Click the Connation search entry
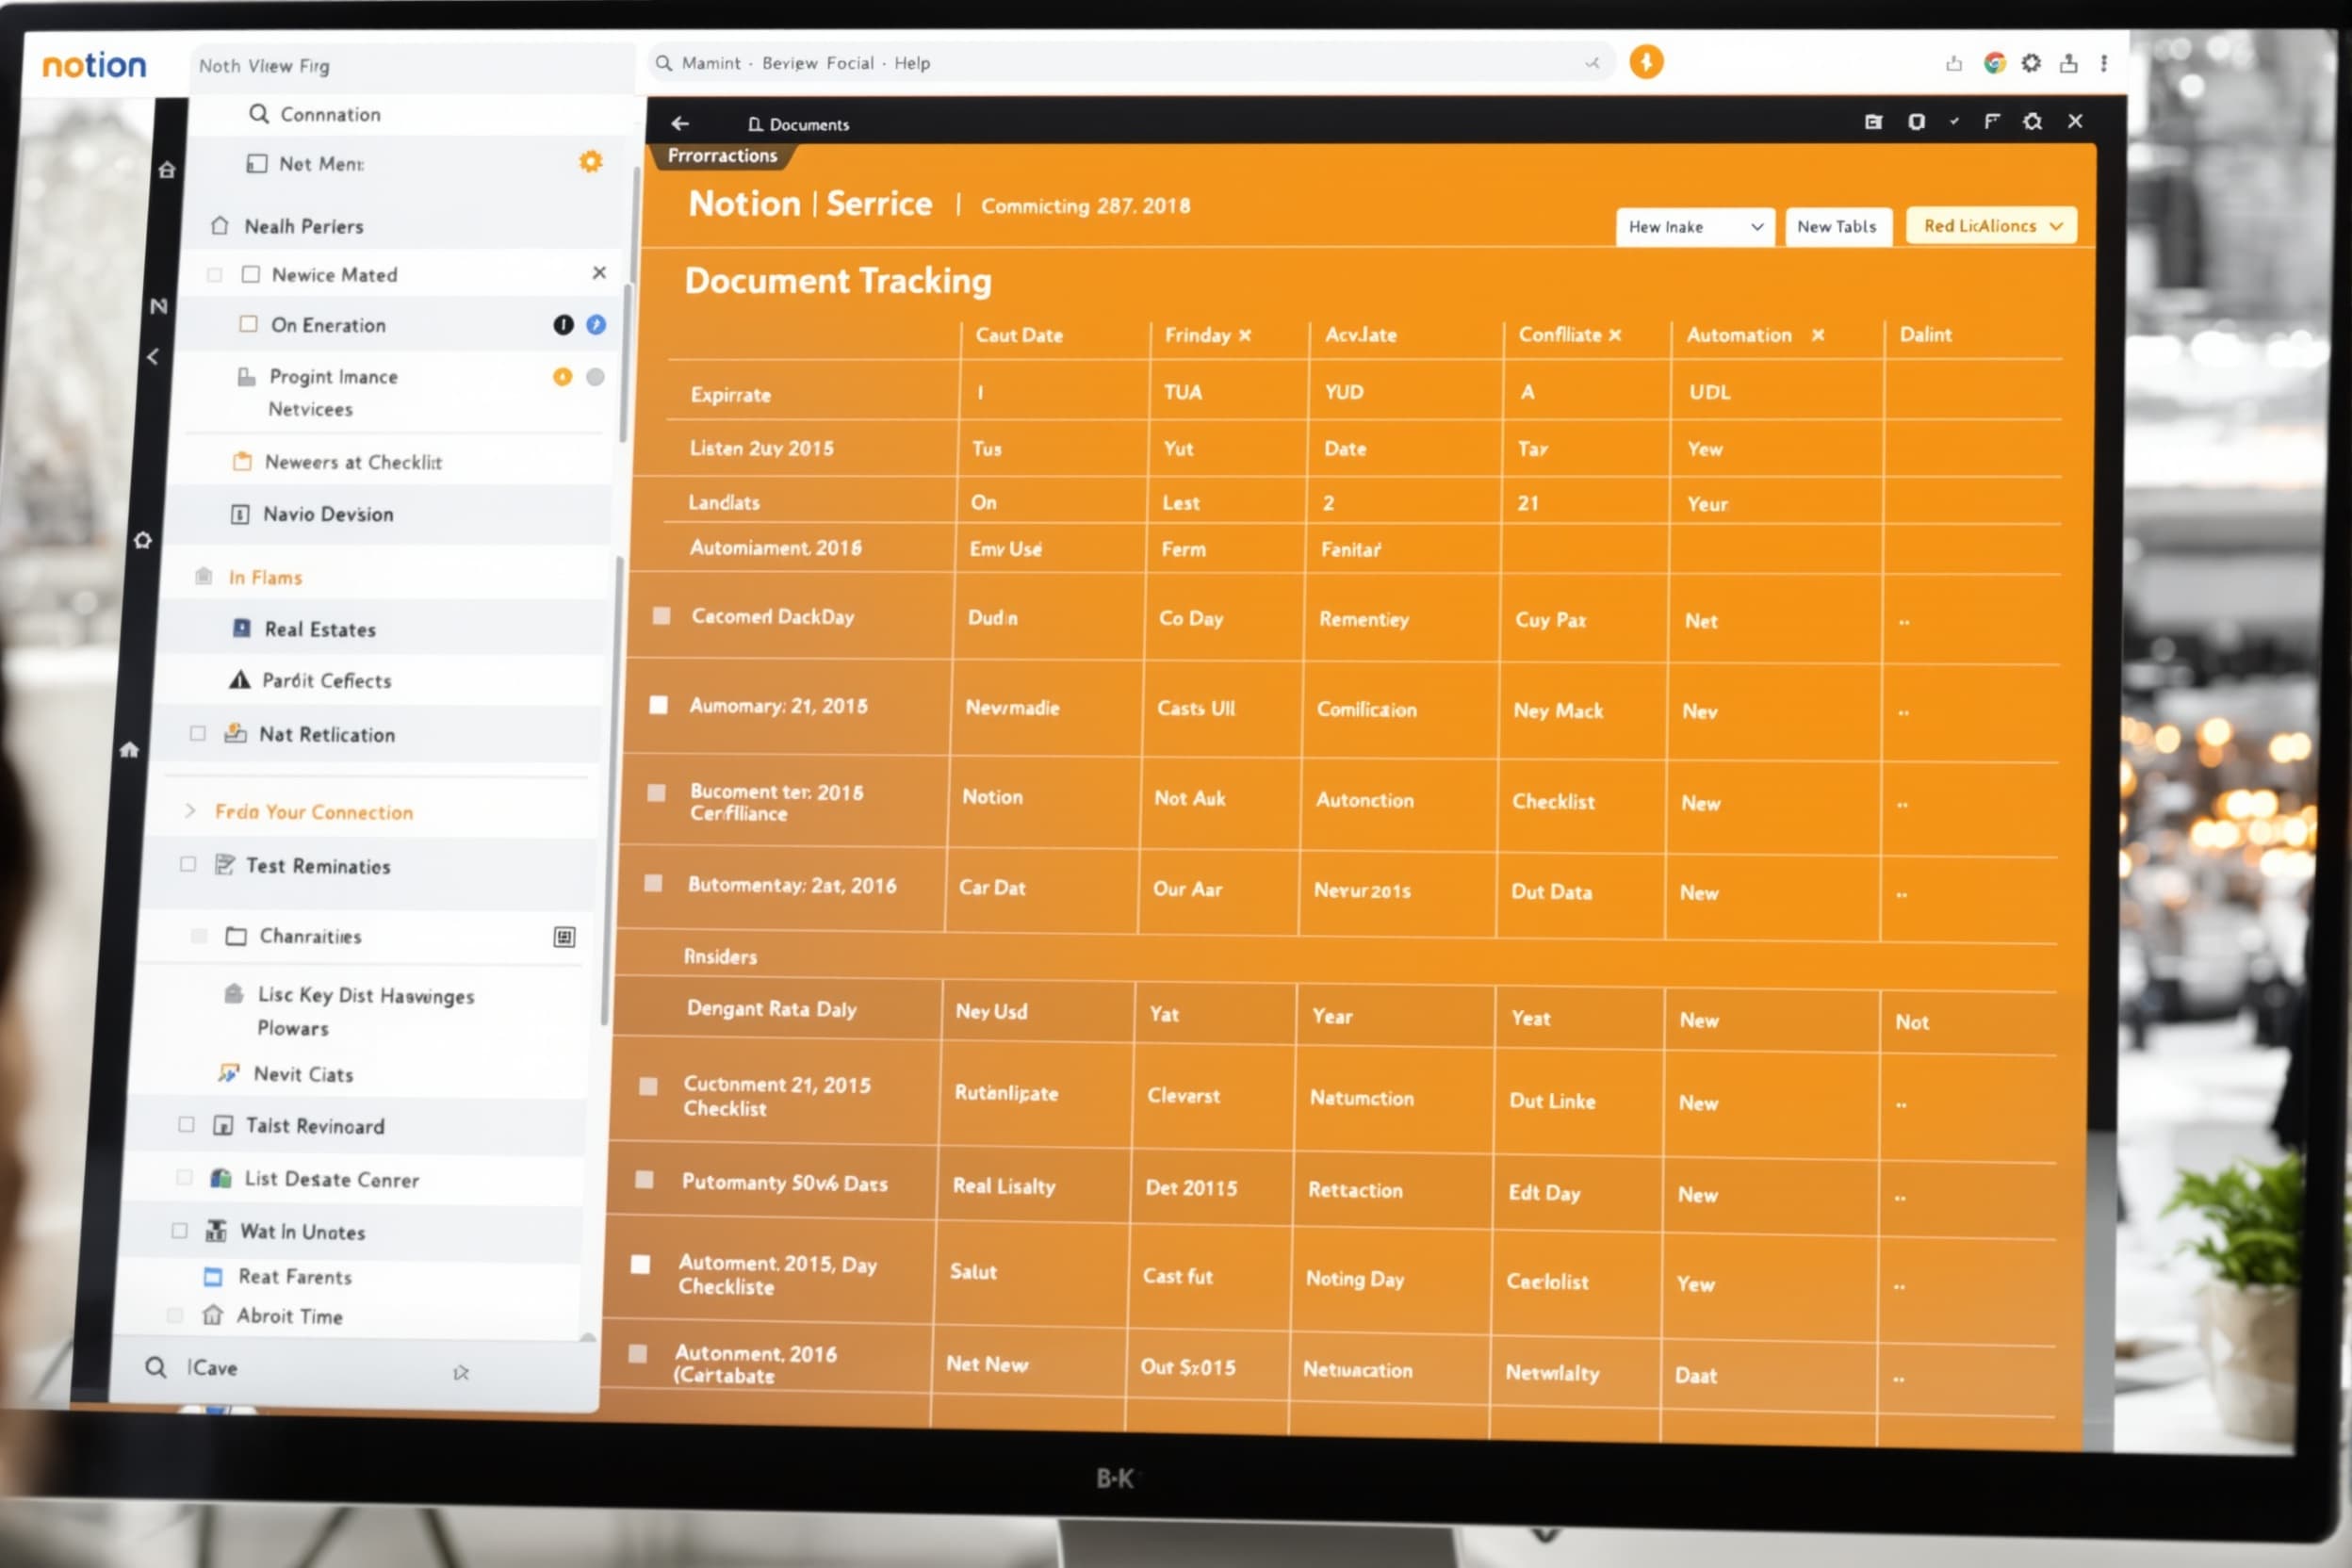Image resolution: width=2352 pixels, height=1568 pixels. tap(330, 114)
